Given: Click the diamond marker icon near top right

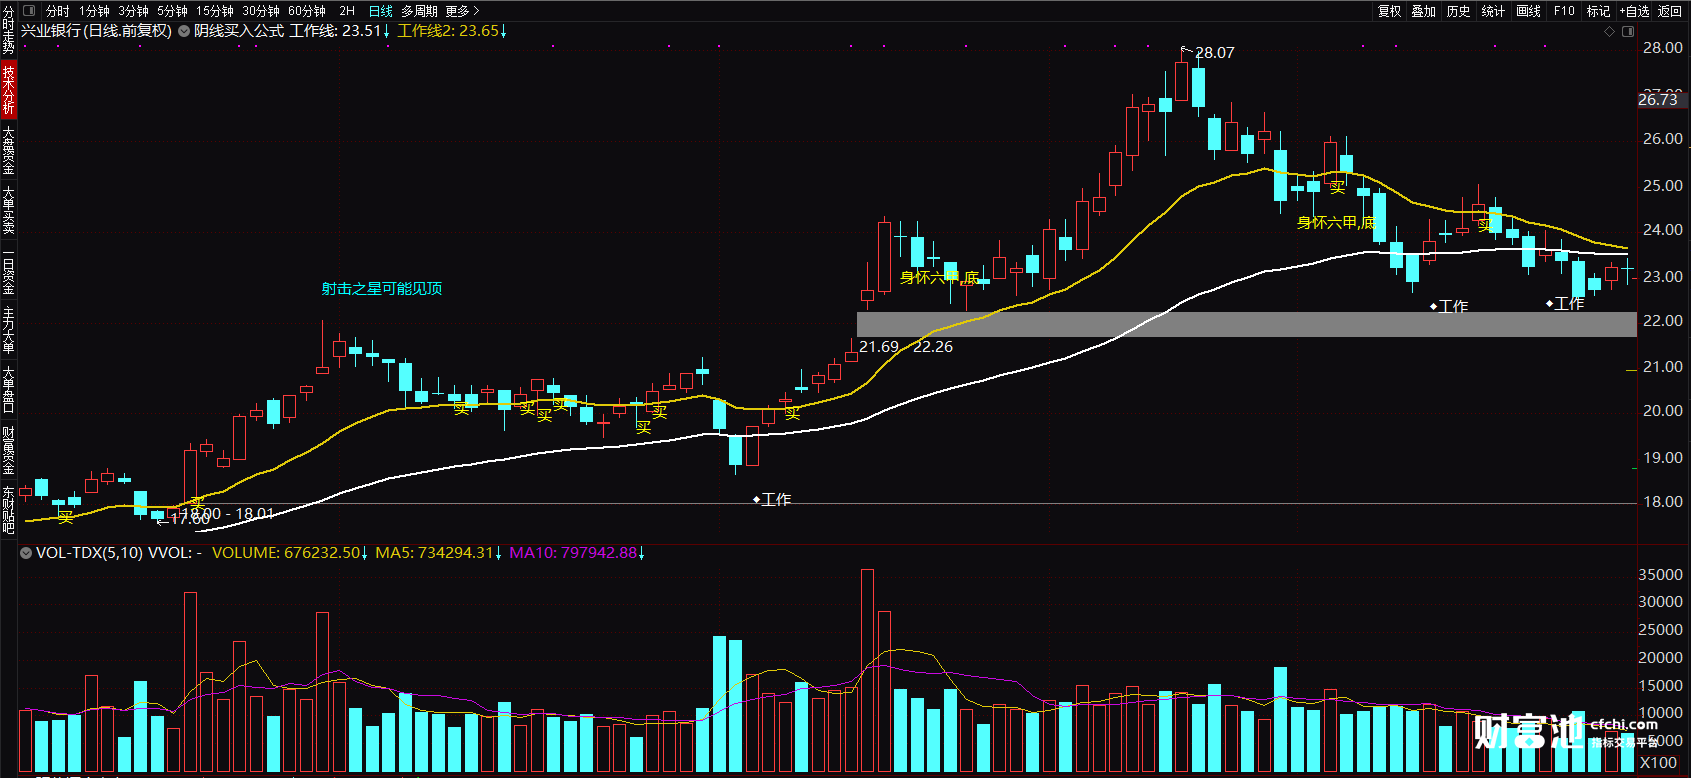Looking at the screenshot, I should (x=1609, y=31).
